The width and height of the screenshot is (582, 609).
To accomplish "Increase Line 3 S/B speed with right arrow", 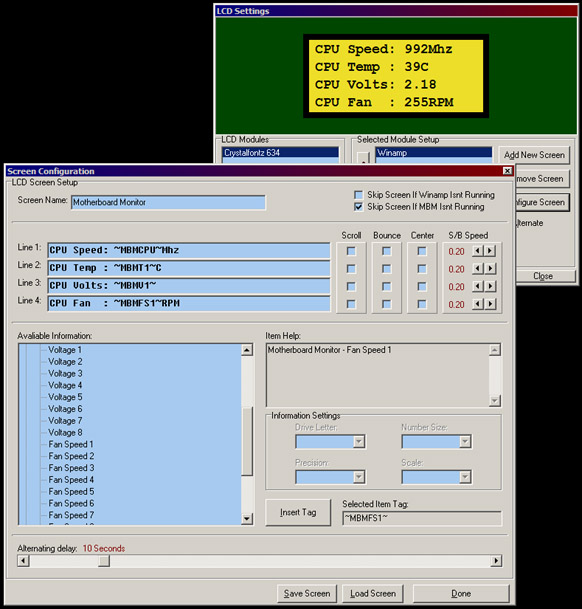I will (x=490, y=286).
